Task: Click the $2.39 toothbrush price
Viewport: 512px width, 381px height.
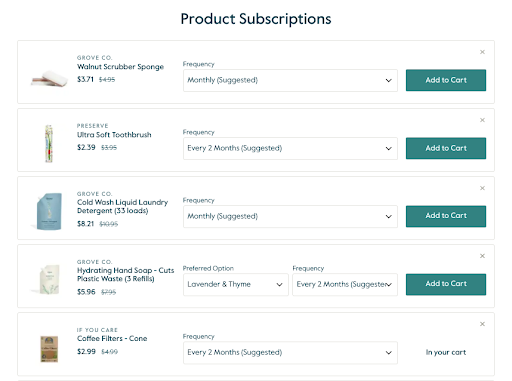Action: [x=86, y=147]
